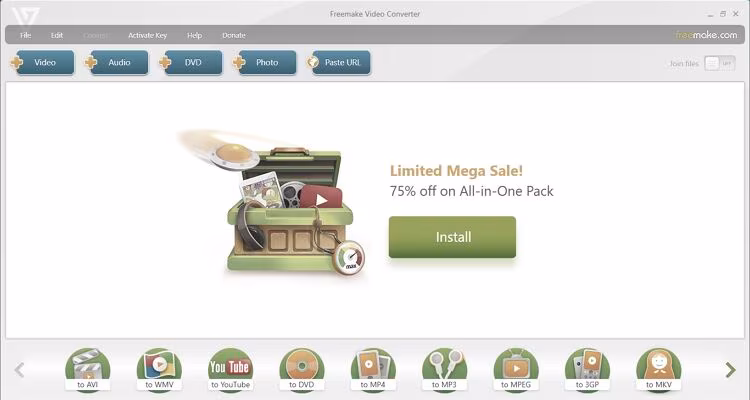
Task: Choose the to WMV conversion icon
Action: pos(159,370)
